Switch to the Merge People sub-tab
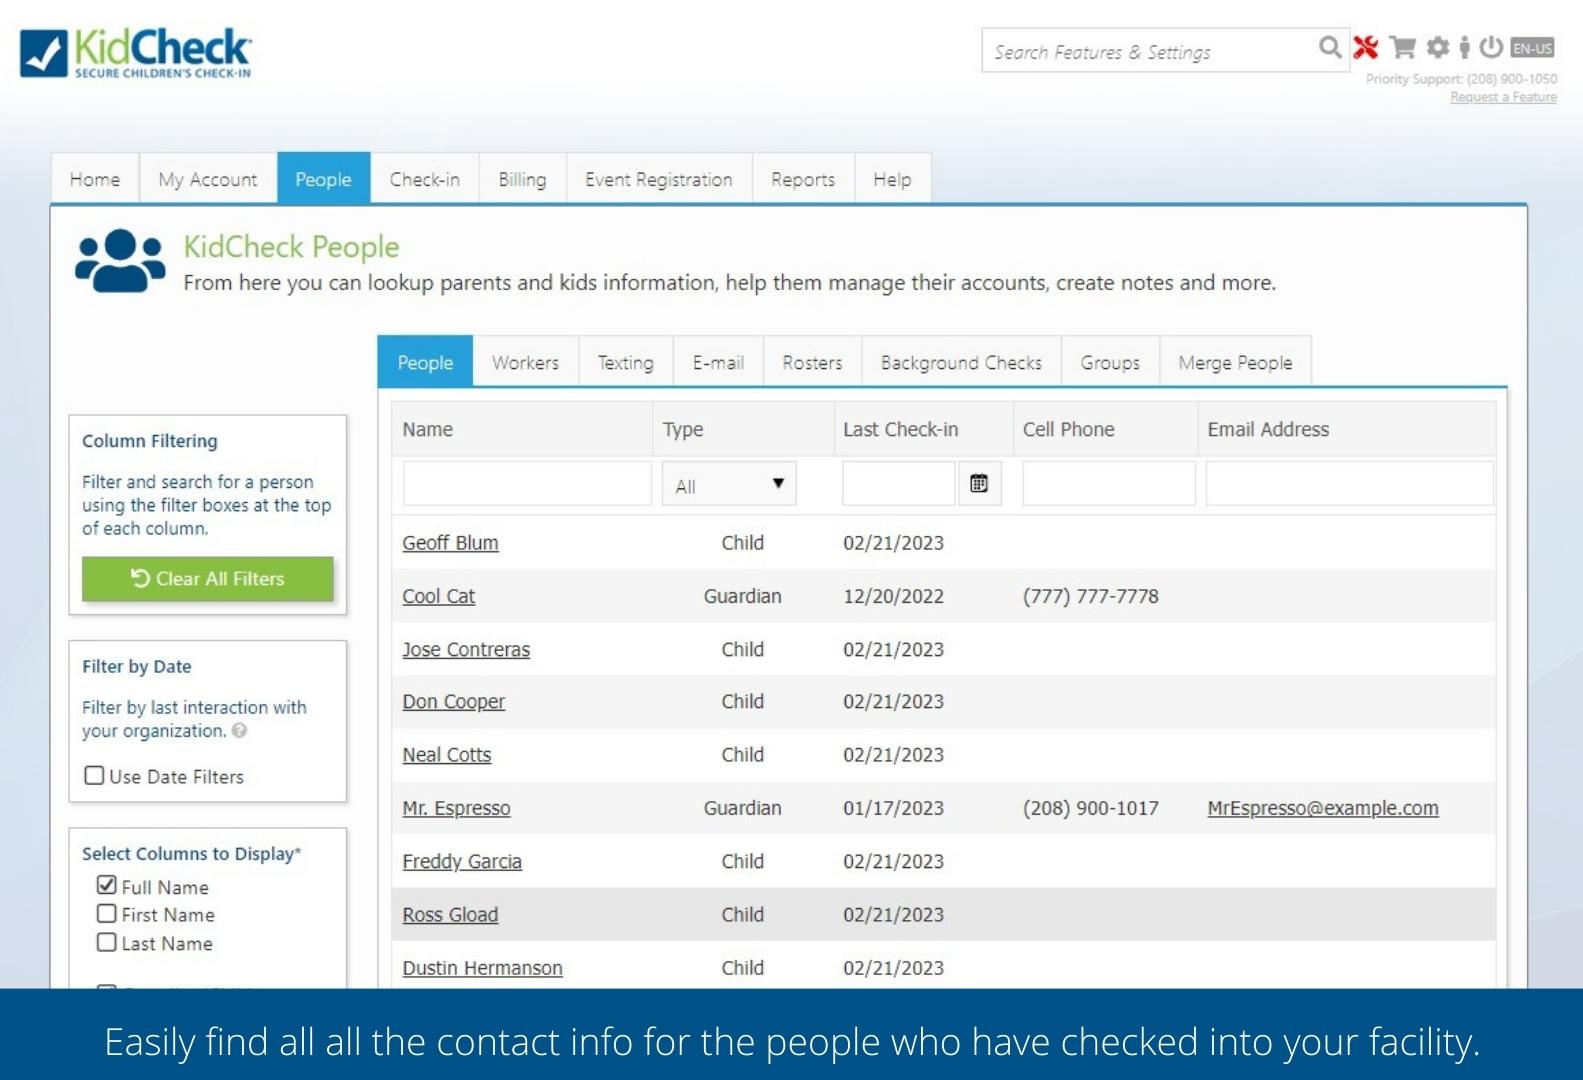Viewport: 1583px width, 1080px height. 1236,362
